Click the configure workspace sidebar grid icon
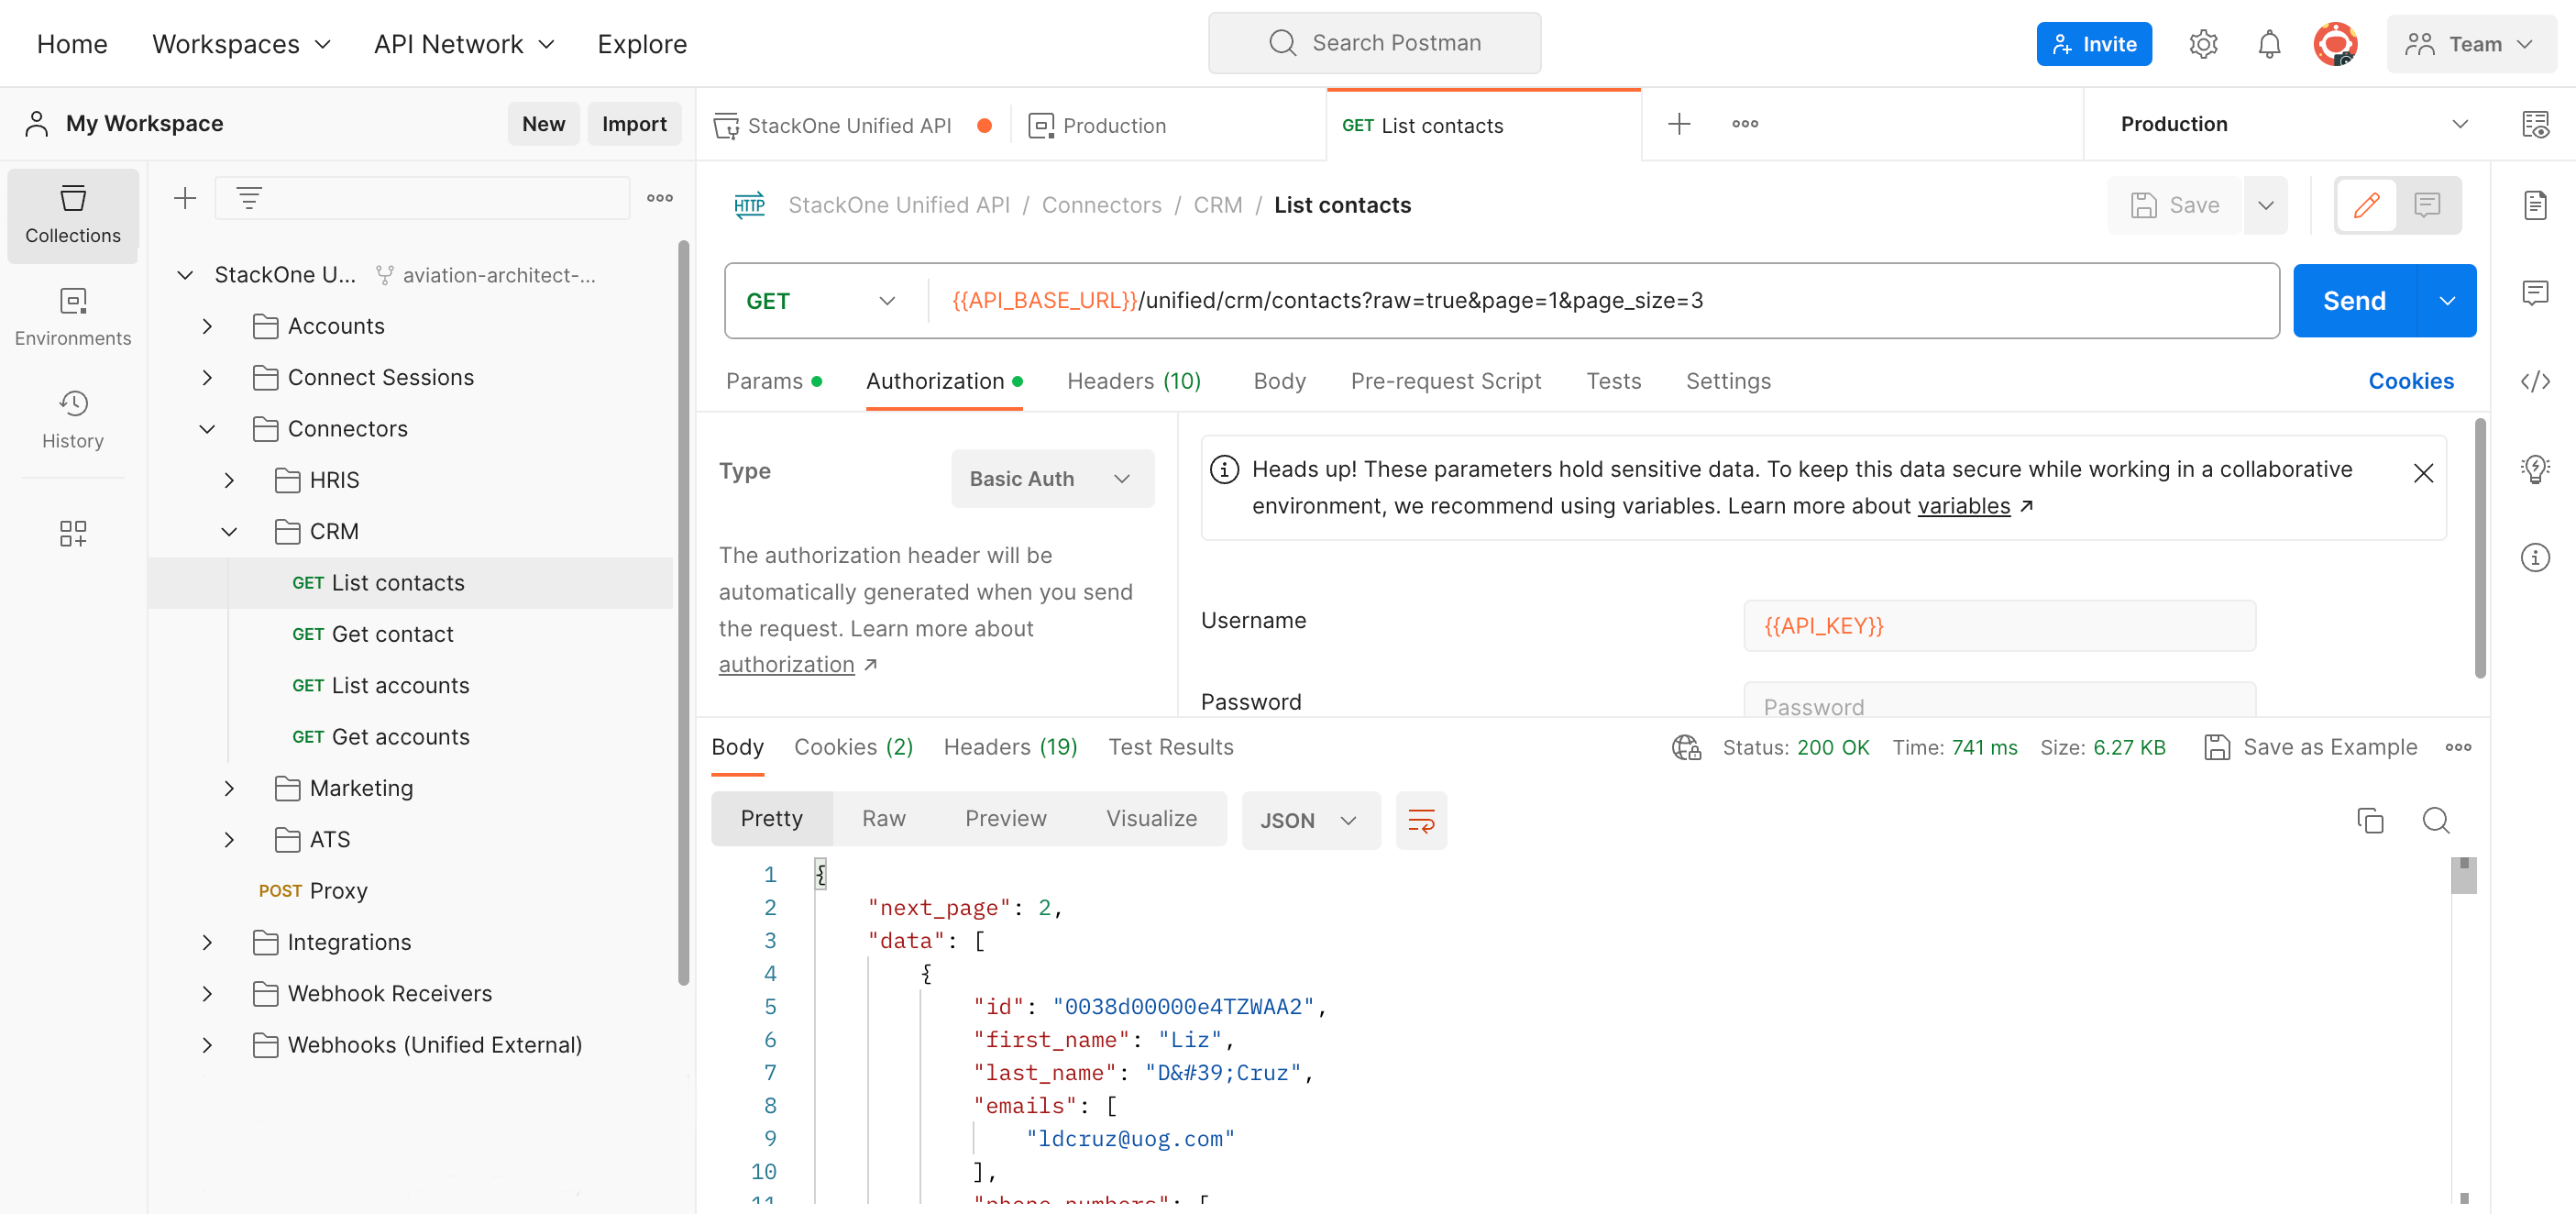This screenshot has width=2576, height=1214. (73, 533)
